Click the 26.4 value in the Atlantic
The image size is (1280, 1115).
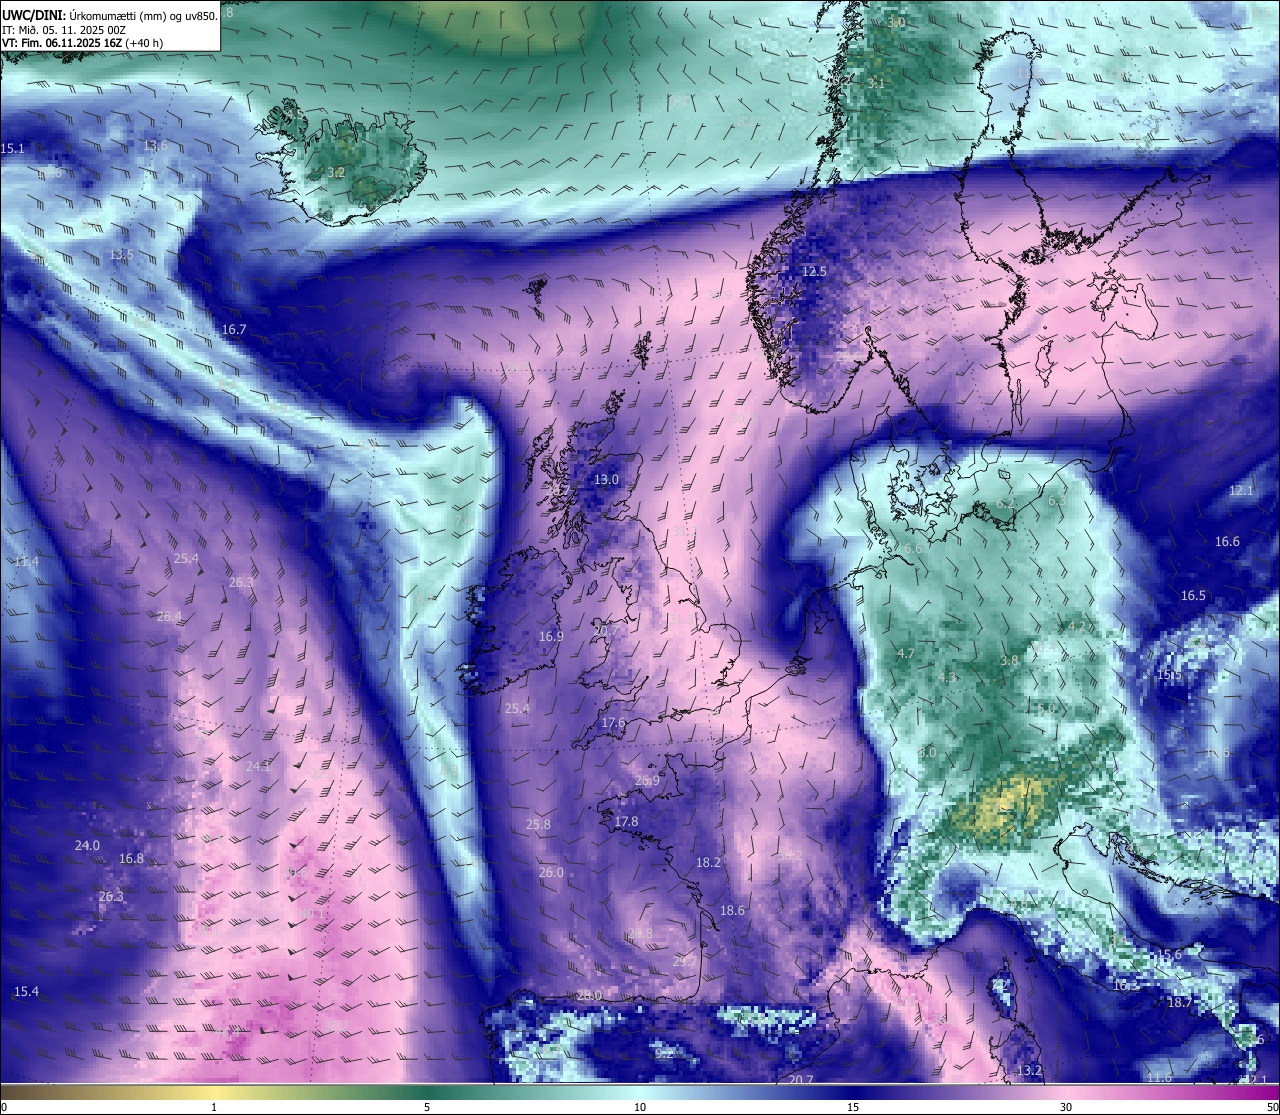(x=169, y=615)
